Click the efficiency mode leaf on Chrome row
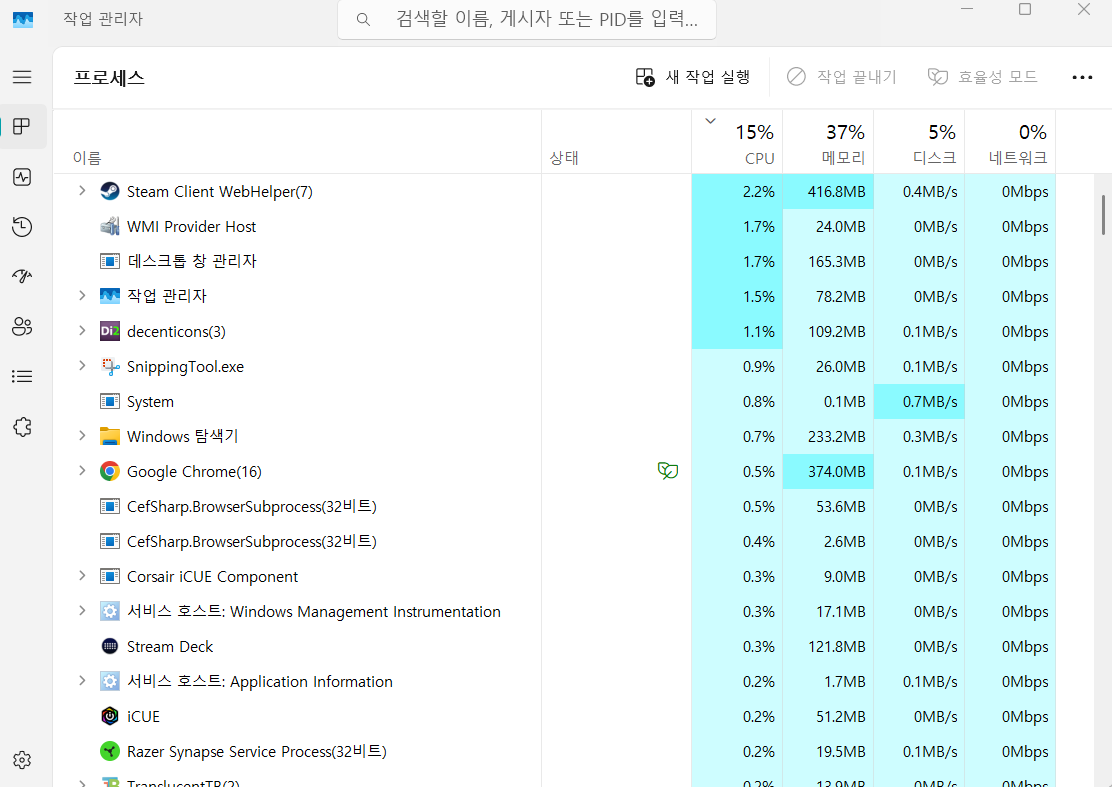This screenshot has width=1112, height=787. pyautogui.click(x=667, y=470)
